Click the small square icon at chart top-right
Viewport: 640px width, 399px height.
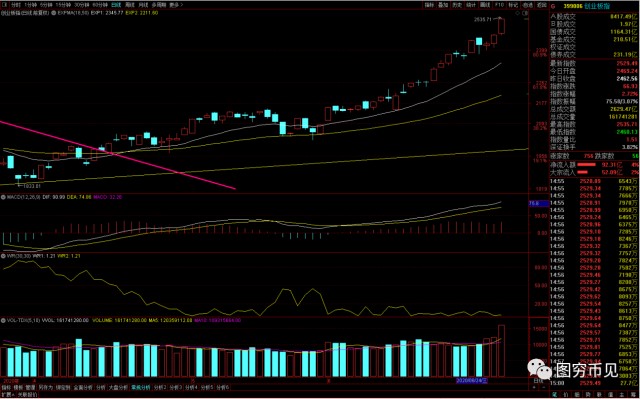(525, 13)
